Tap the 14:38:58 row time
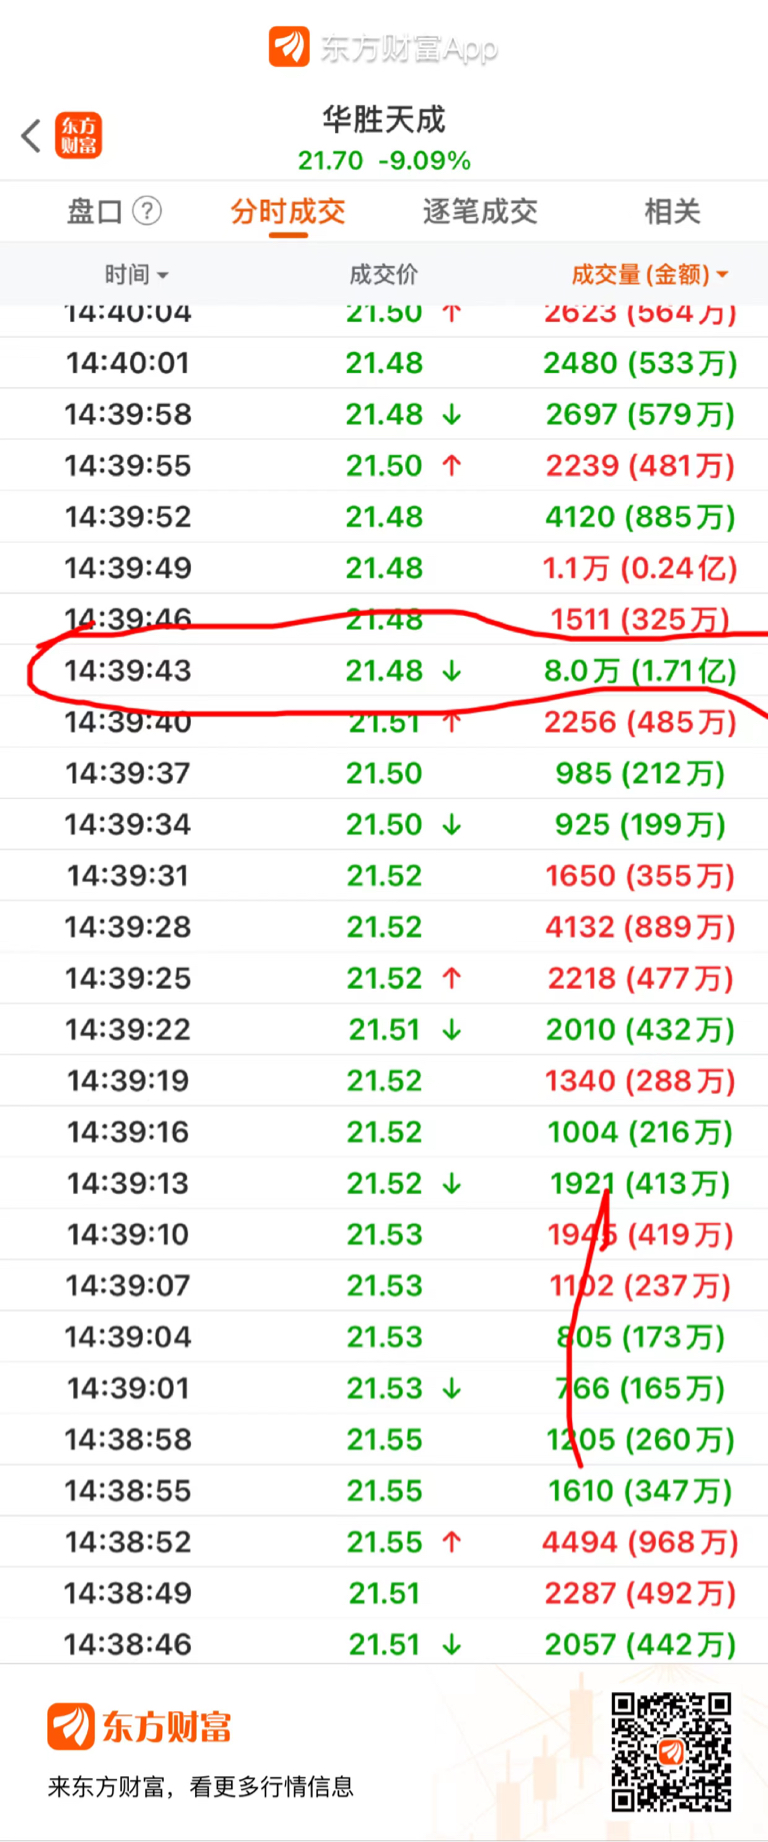Image resolution: width=768 pixels, height=1842 pixels. 128,1439
